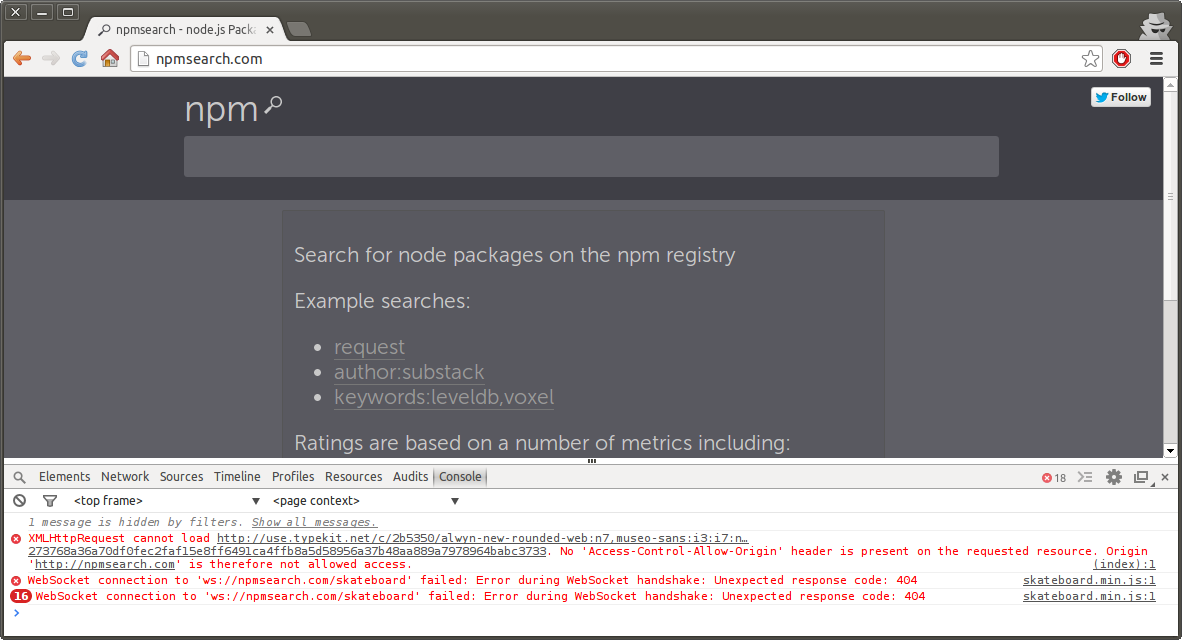Focus the npm package search box

(x=591, y=157)
